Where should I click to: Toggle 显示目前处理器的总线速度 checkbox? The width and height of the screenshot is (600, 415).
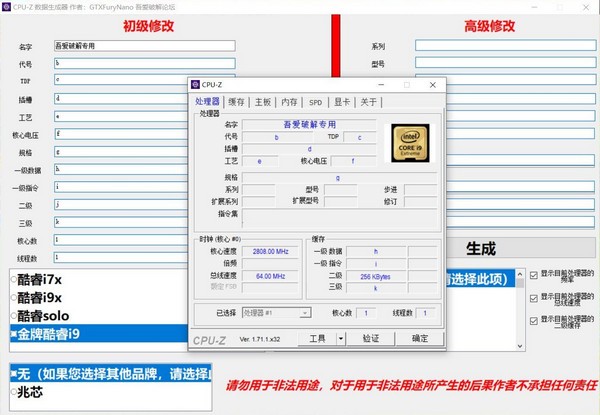[x=534, y=298]
